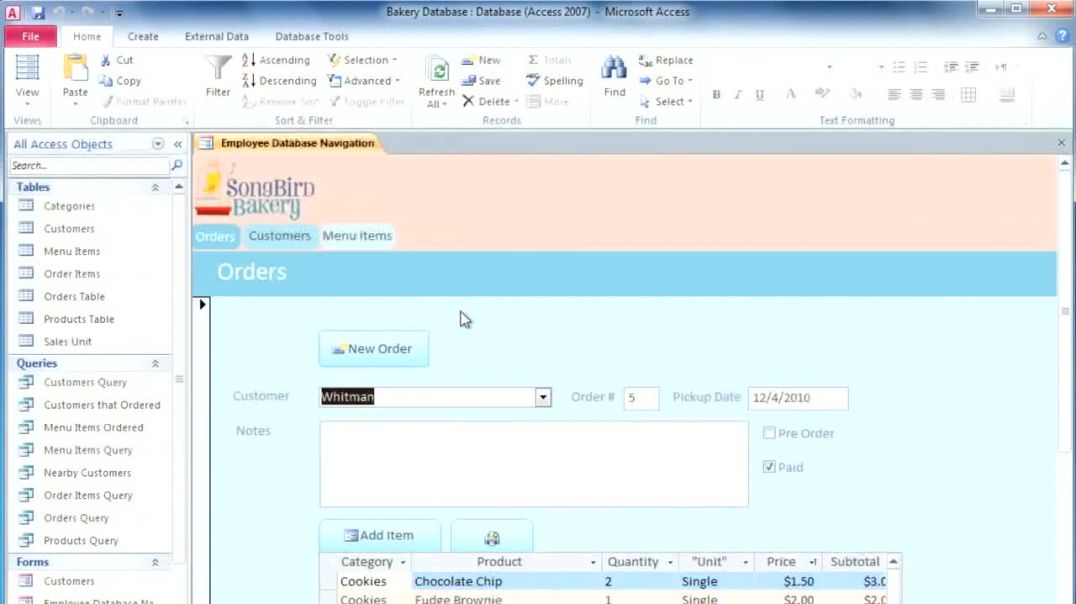
Task: Click the navigation pane search magnifier
Action: click(176, 165)
